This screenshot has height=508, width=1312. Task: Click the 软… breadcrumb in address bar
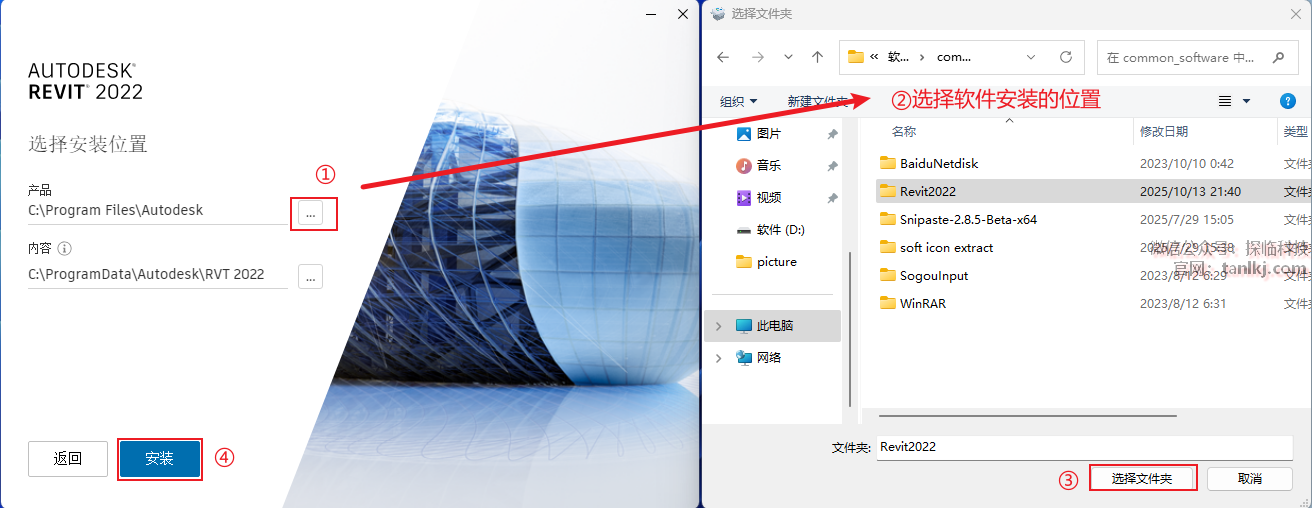click(x=899, y=57)
